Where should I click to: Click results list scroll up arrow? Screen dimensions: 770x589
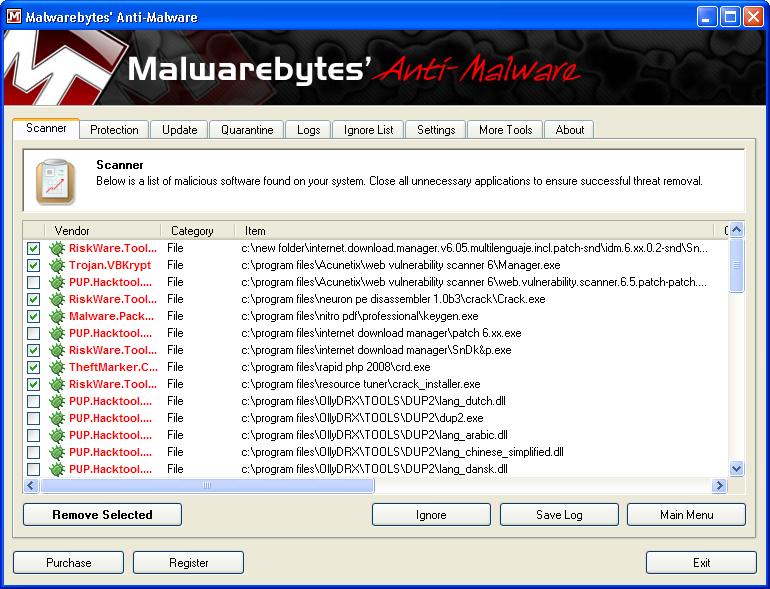(736, 230)
